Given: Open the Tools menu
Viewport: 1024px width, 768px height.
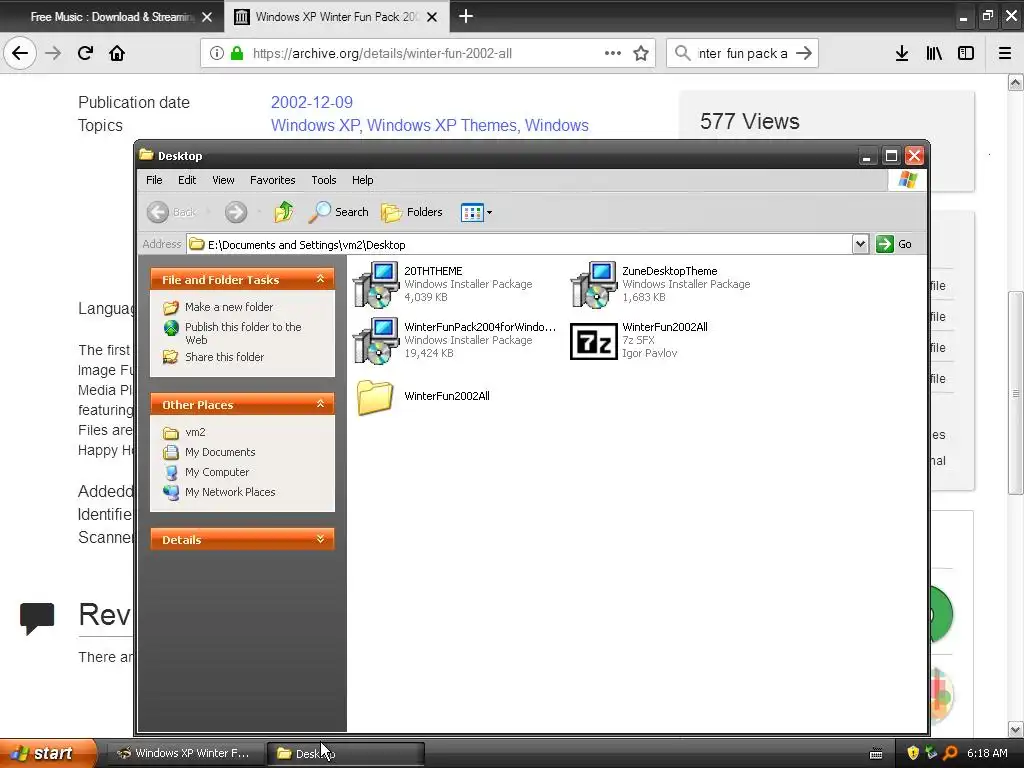Looking at the screenshot, I should pyautogui.click(x=323, y=180).
